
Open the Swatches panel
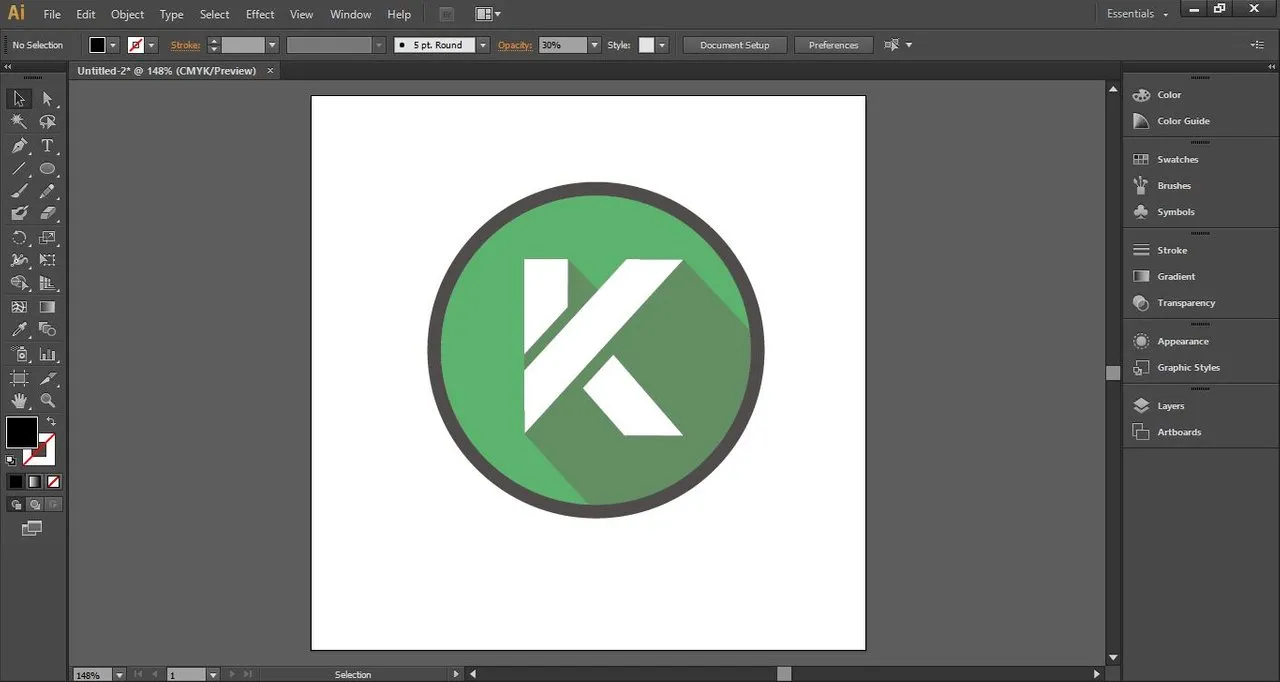tap(1177, 159)
